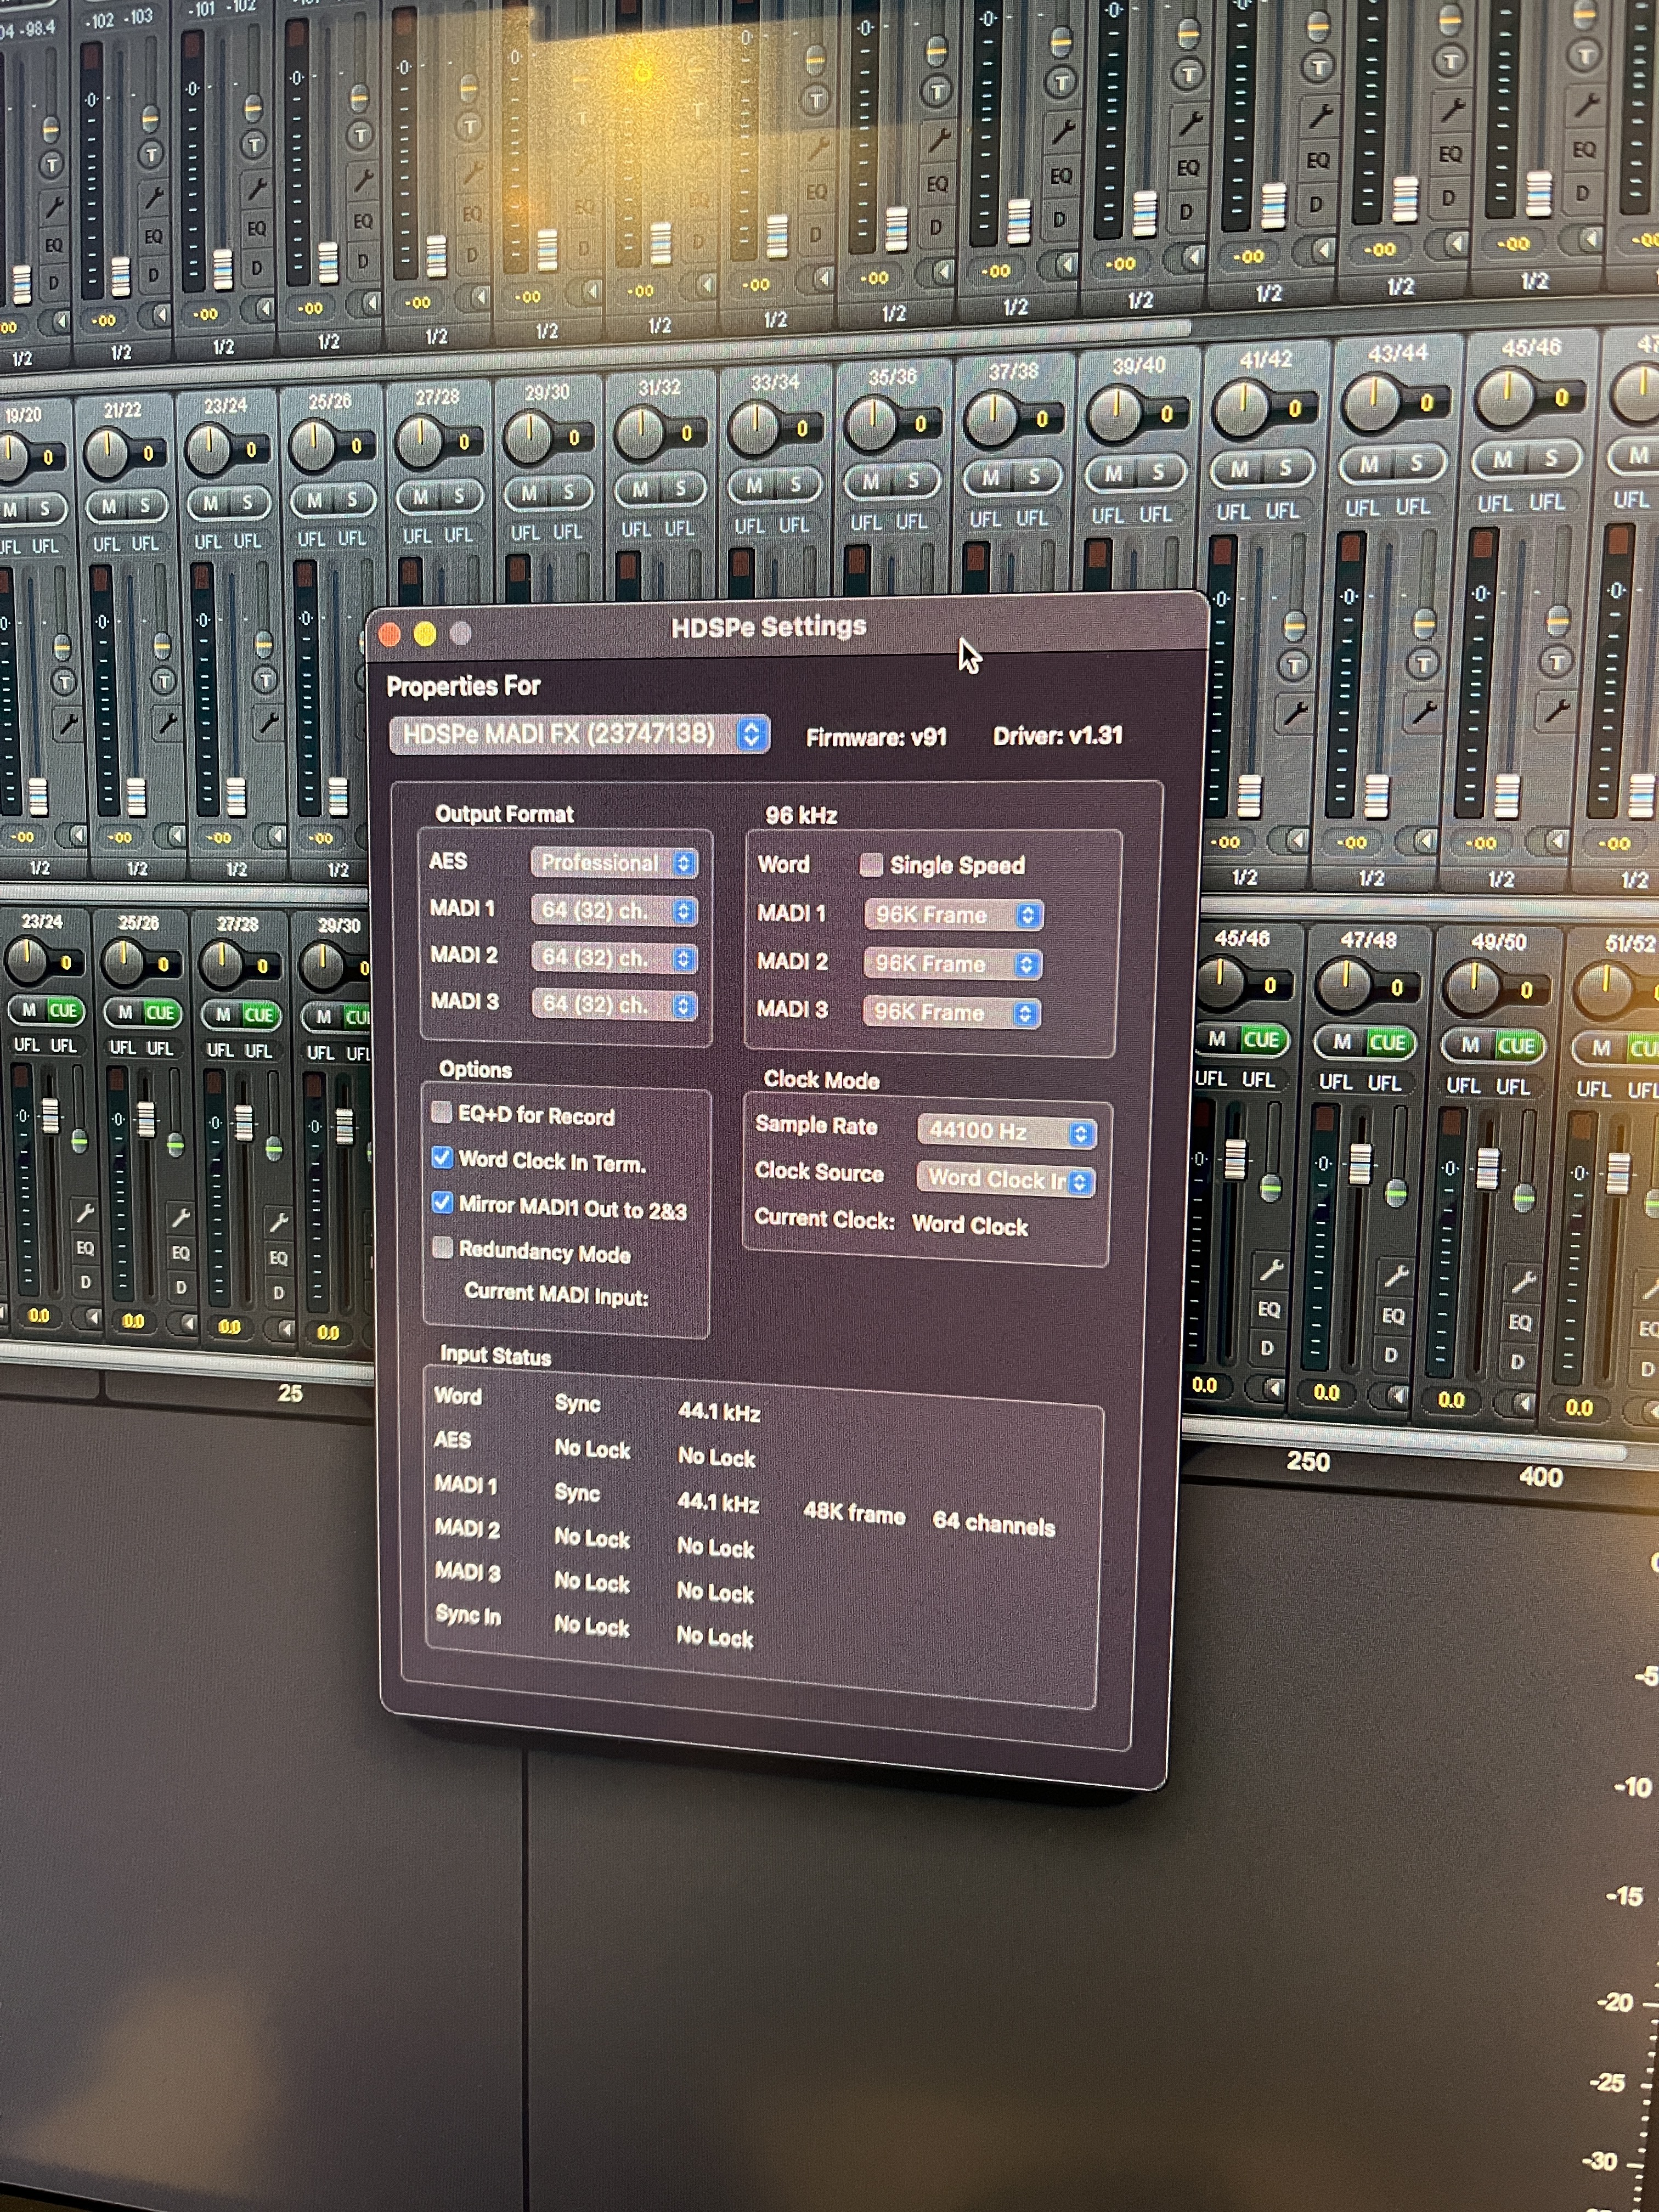Open MADI 2 64 (32) ch. output dropdown
Viewport: 1659px width, 2212px height.
(x=614, y=958)
